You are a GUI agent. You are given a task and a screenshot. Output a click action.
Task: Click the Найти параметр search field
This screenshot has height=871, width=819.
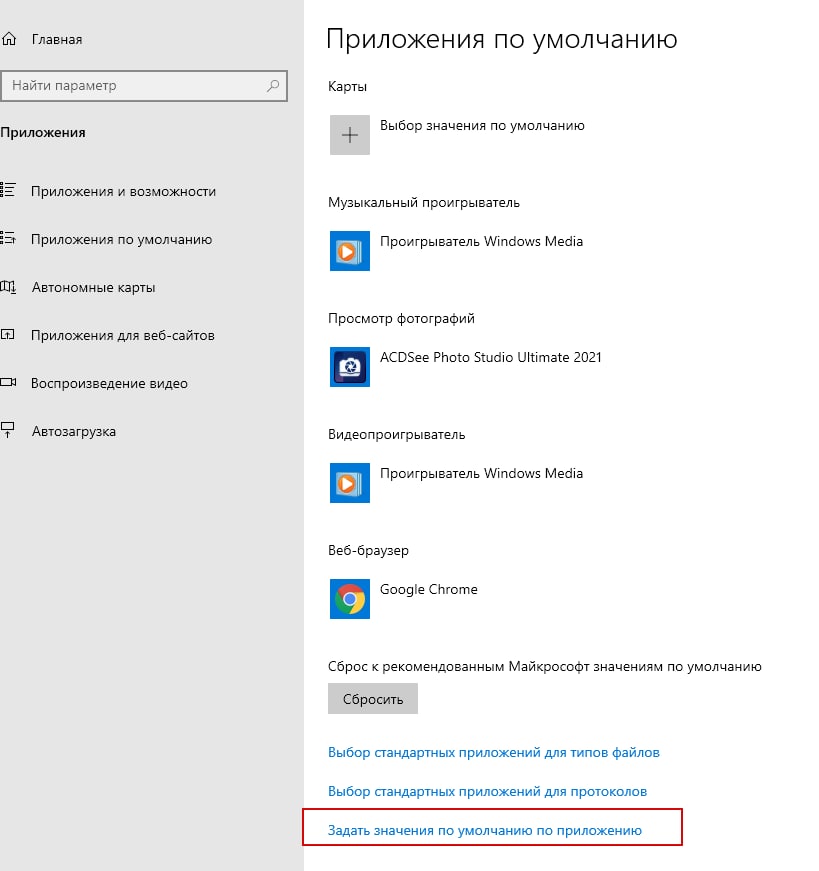pyautogui.click(x=144, y=86)
